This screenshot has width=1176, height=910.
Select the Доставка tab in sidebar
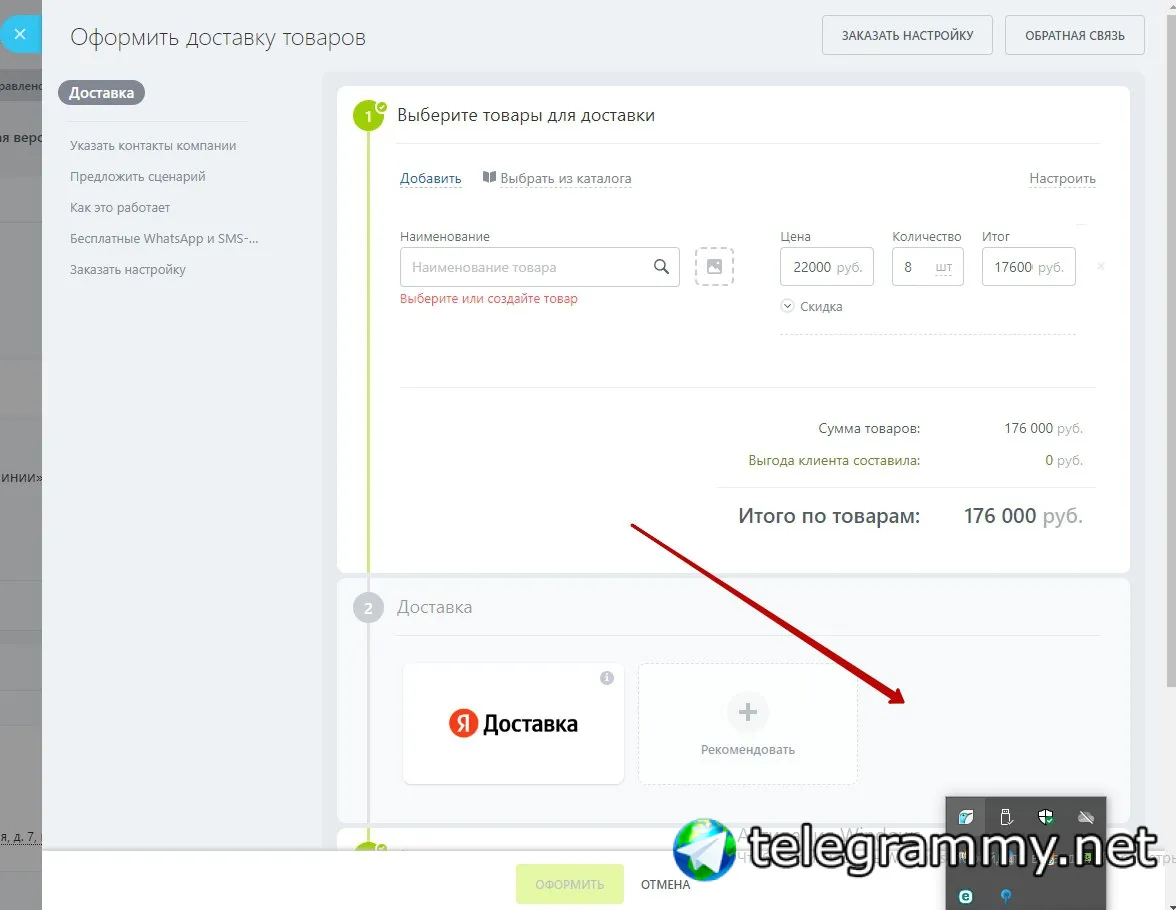101,93
